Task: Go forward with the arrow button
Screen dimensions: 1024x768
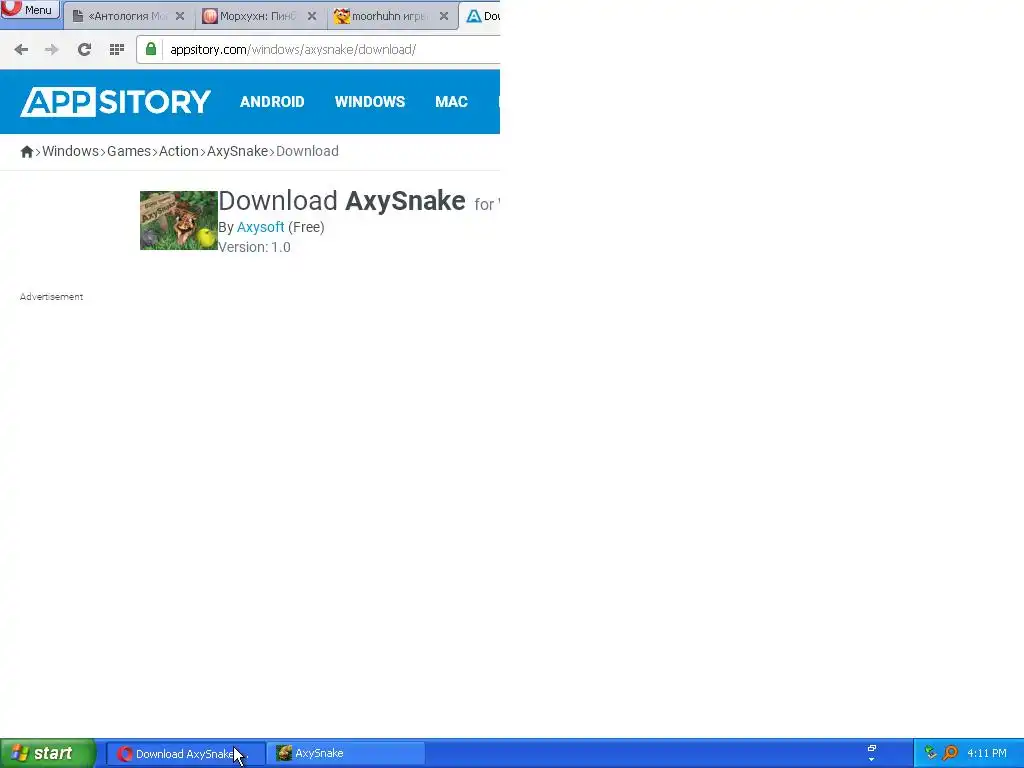Action: (52, 50)
